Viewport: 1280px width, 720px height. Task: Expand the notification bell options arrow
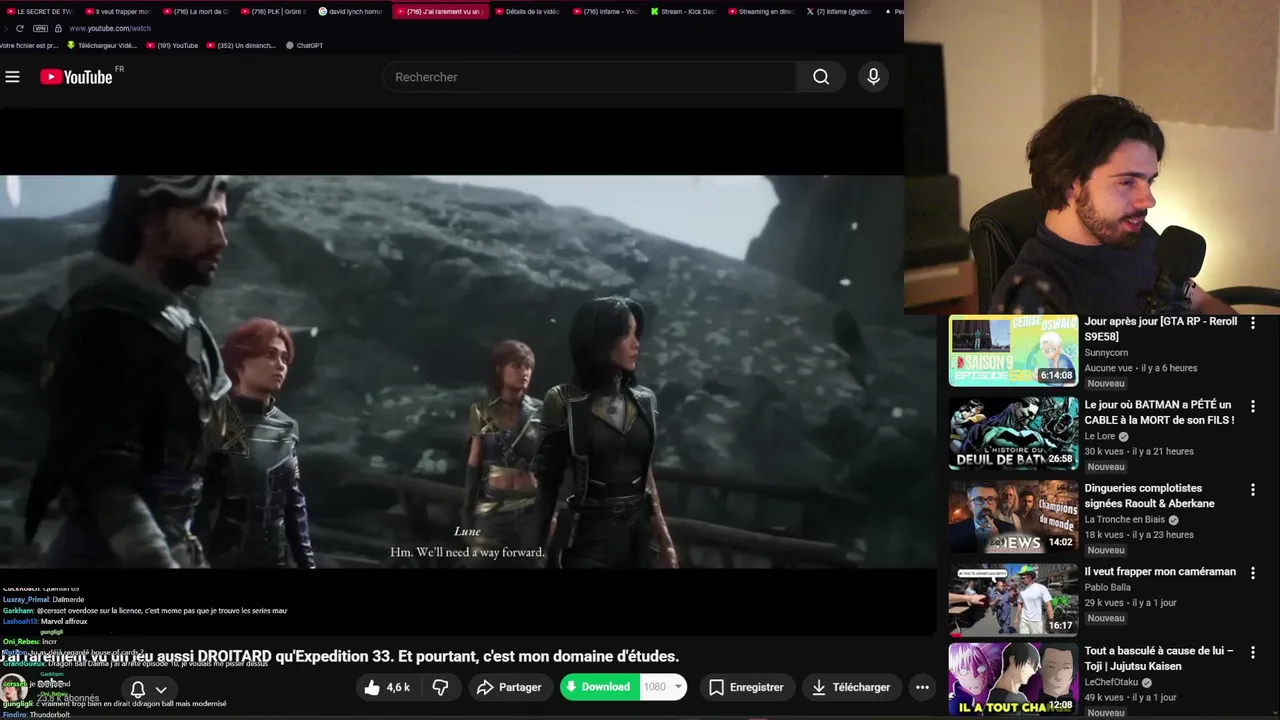click(x=161, y=689)
